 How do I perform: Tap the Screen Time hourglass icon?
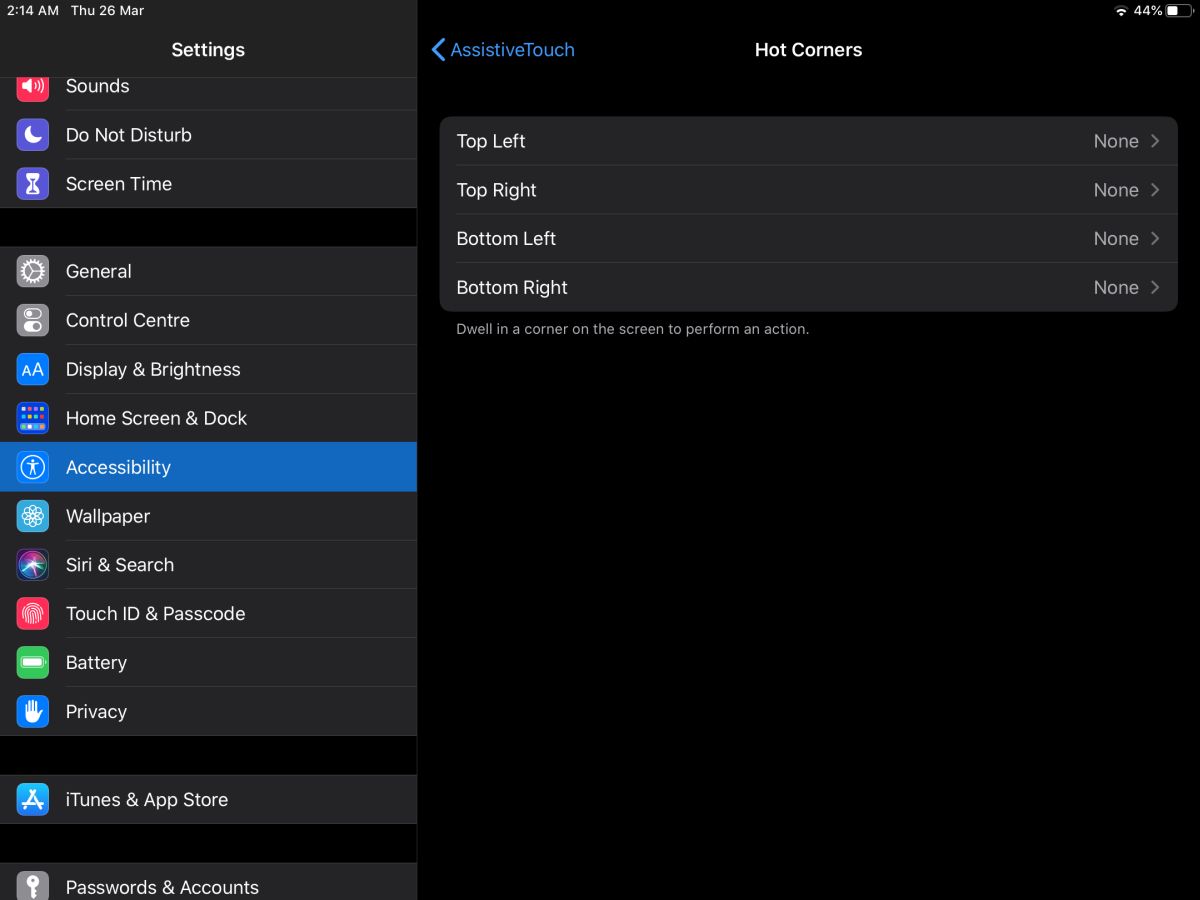pyautogui.click(x=33, y=184)
